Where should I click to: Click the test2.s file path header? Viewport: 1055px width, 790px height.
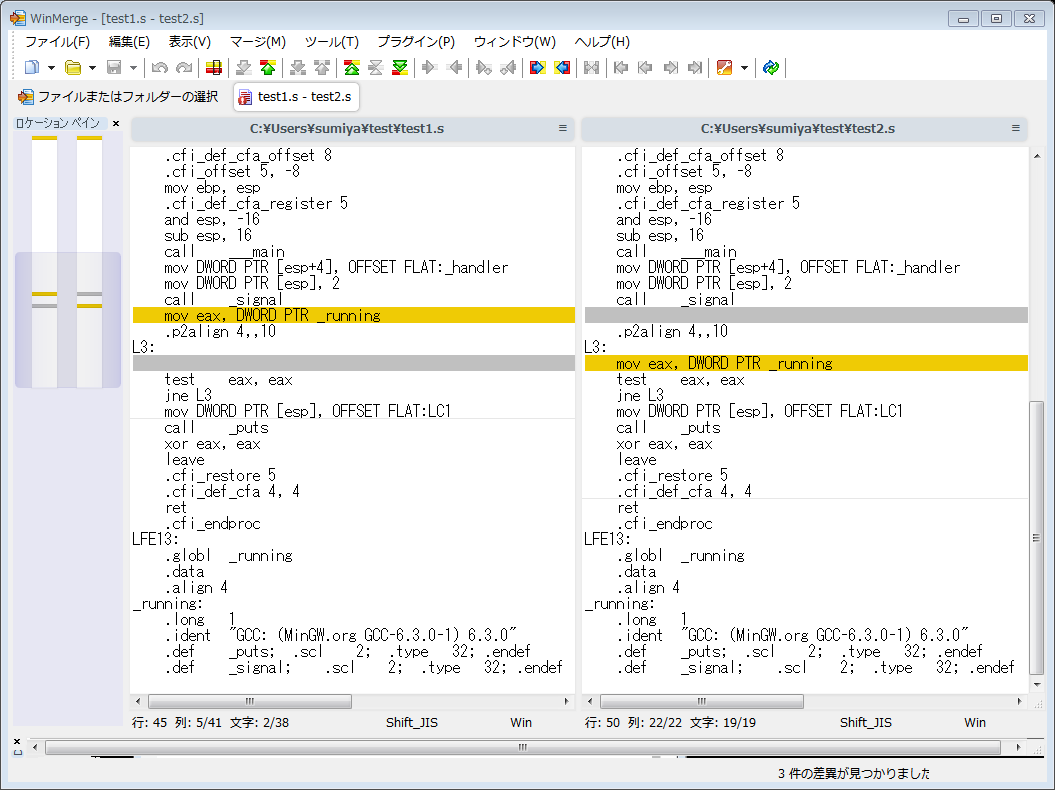(x=797, y=129)
